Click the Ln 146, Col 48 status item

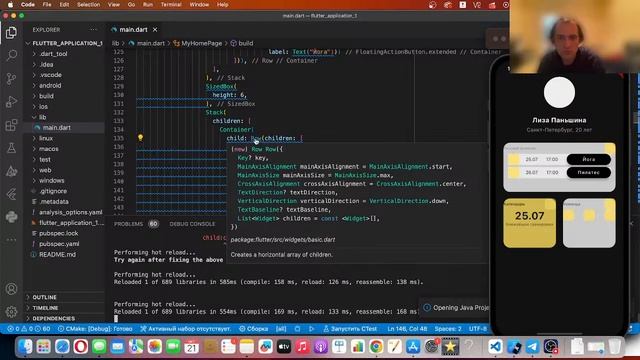(407, 329)
